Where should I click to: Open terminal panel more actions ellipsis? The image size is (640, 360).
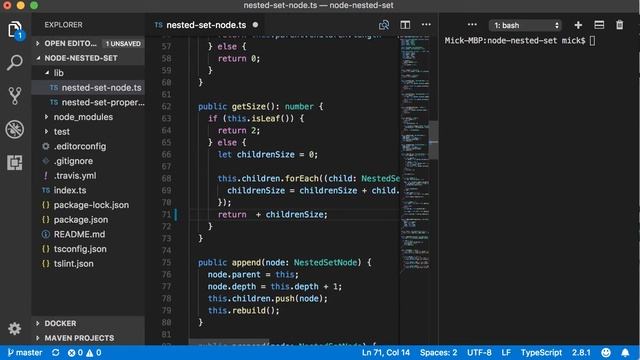click(x=472, y=24)
